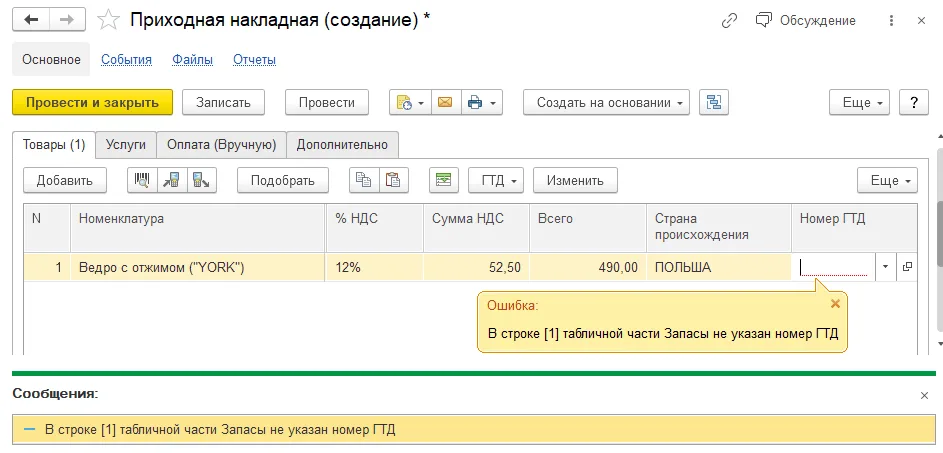Close the Приходная накладная form
943x453 pixels.
tap(921, 20)
